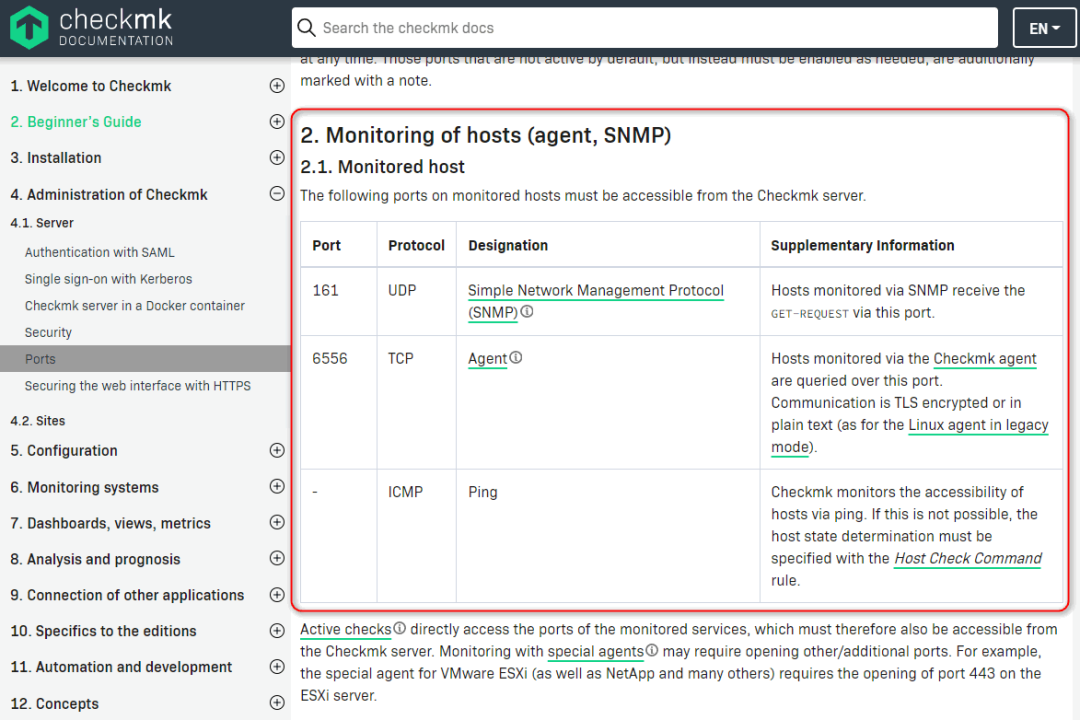The width and height of the screenshot is (1080, 720).
Task: Click the info icon after SNMP link
Action: [527, 312]
